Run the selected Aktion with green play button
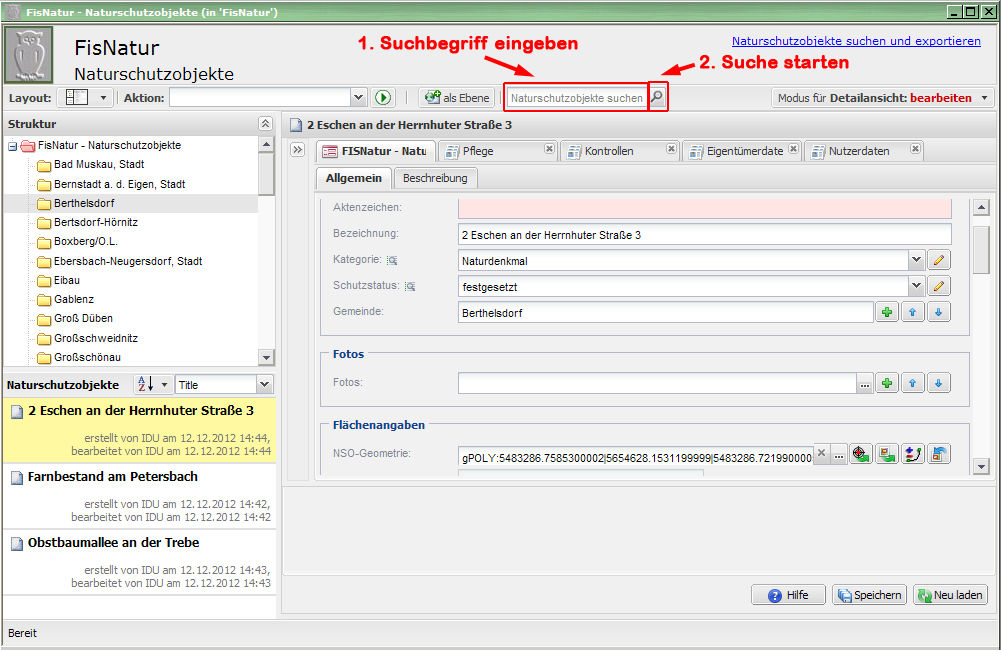 pyautogui.click(x=383, y=98)
